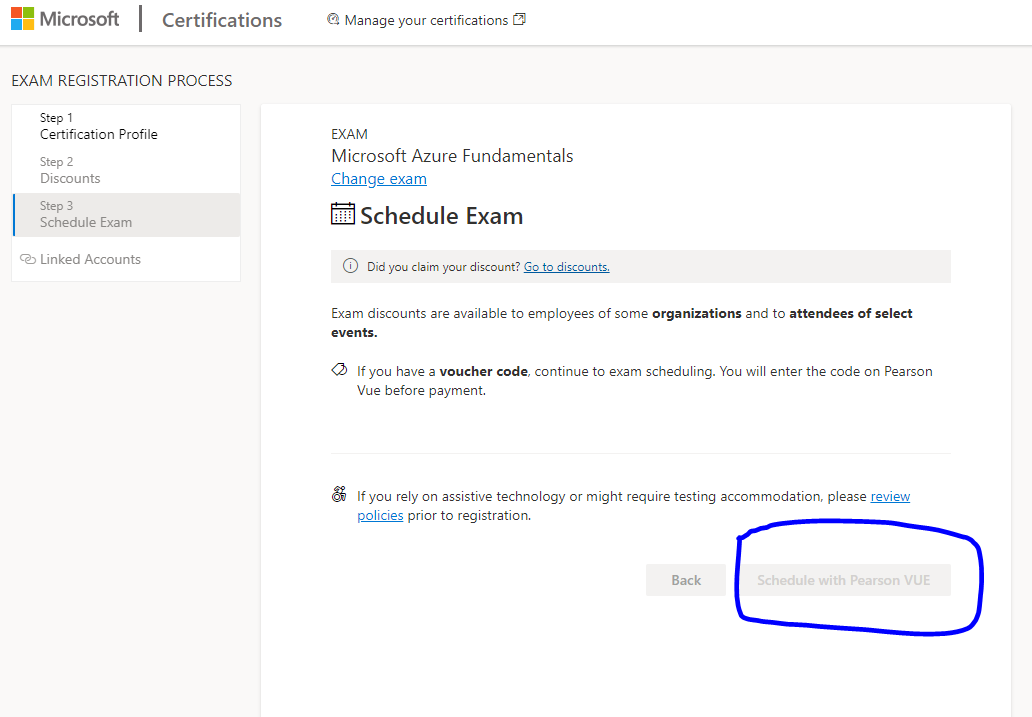Click the voucher tag icon
This screenshot has height=717, width=1032.
pos(339,369)
